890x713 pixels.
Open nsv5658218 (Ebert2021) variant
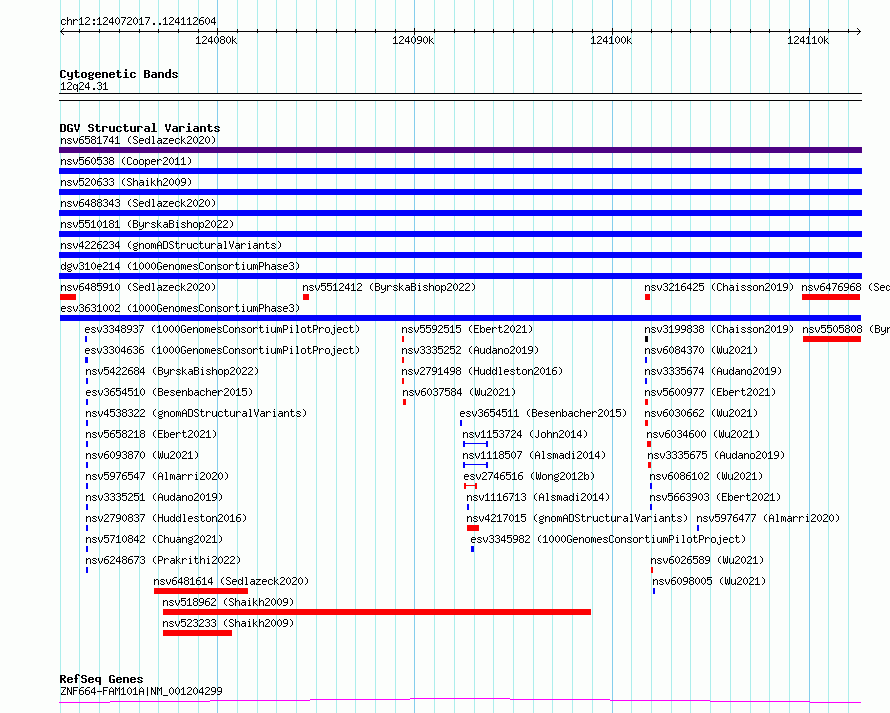pyautogui.click(x=151, y=434)
